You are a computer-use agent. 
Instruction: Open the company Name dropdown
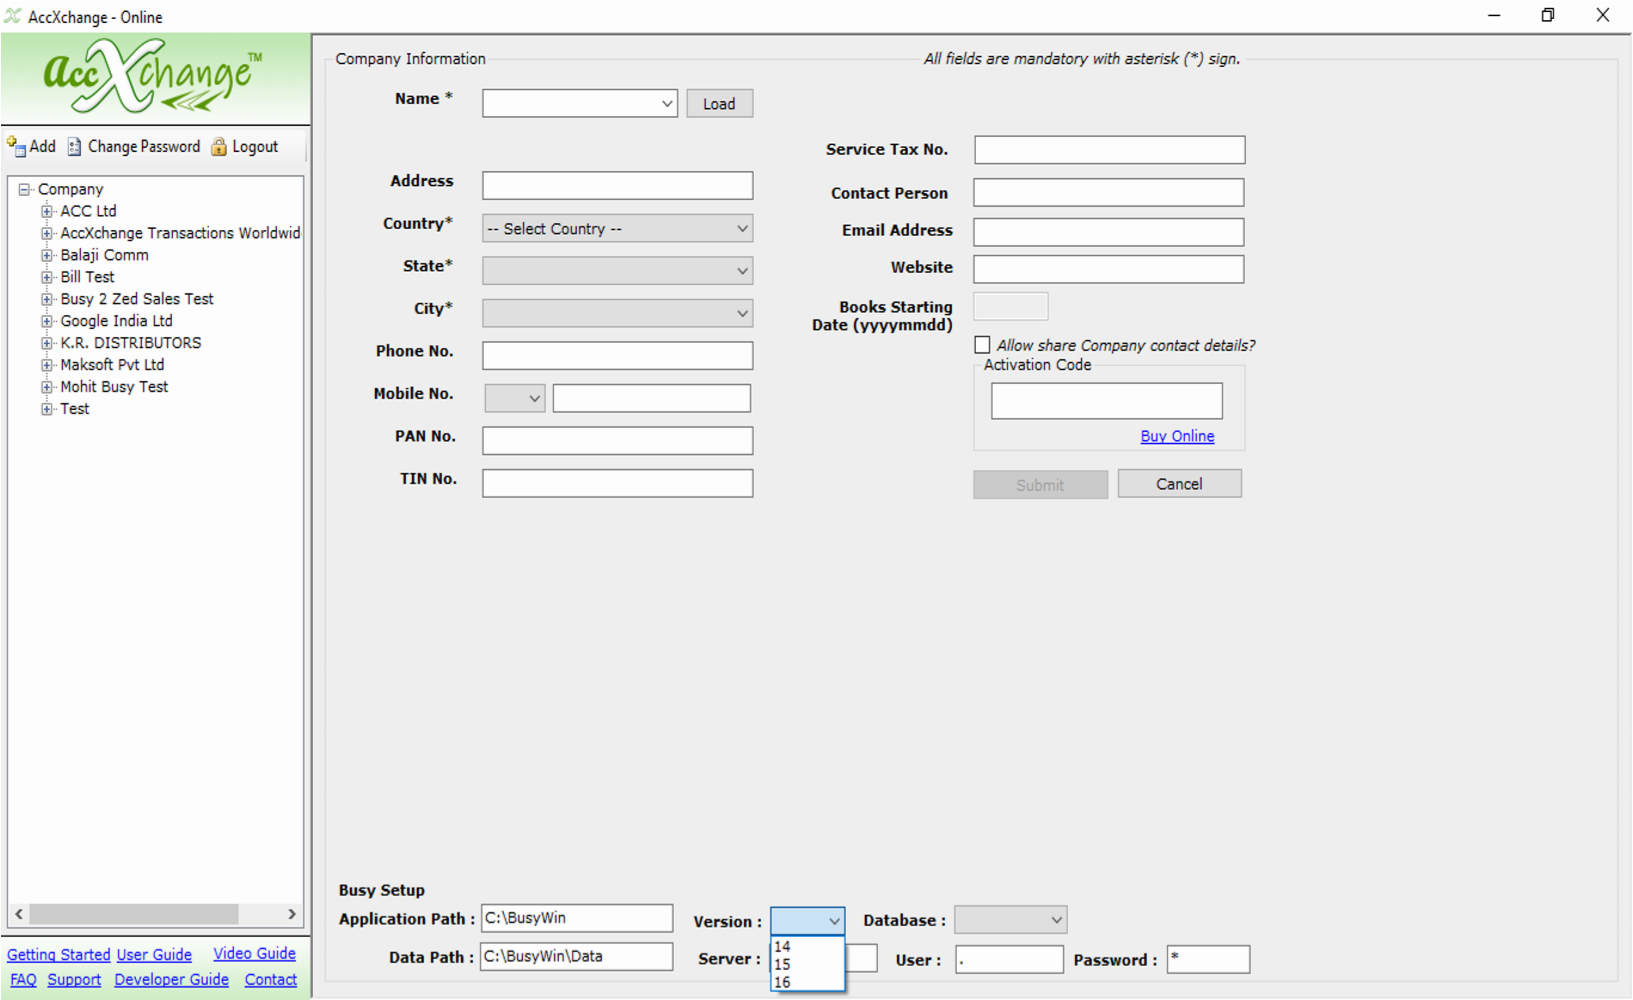(667, 104)
